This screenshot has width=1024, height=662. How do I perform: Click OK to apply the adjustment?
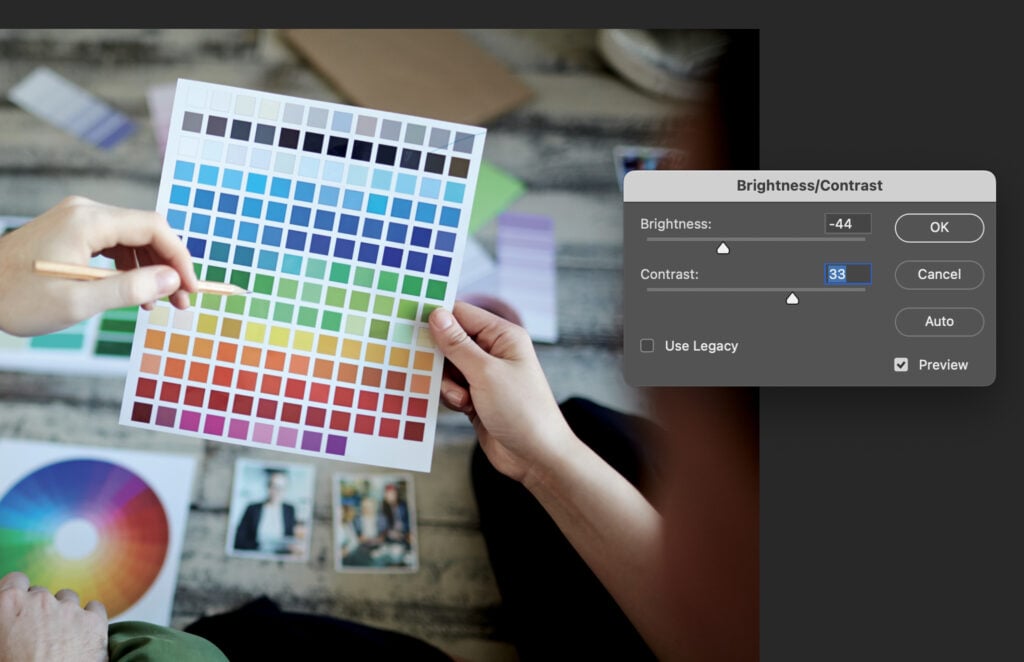pos(938,227)
